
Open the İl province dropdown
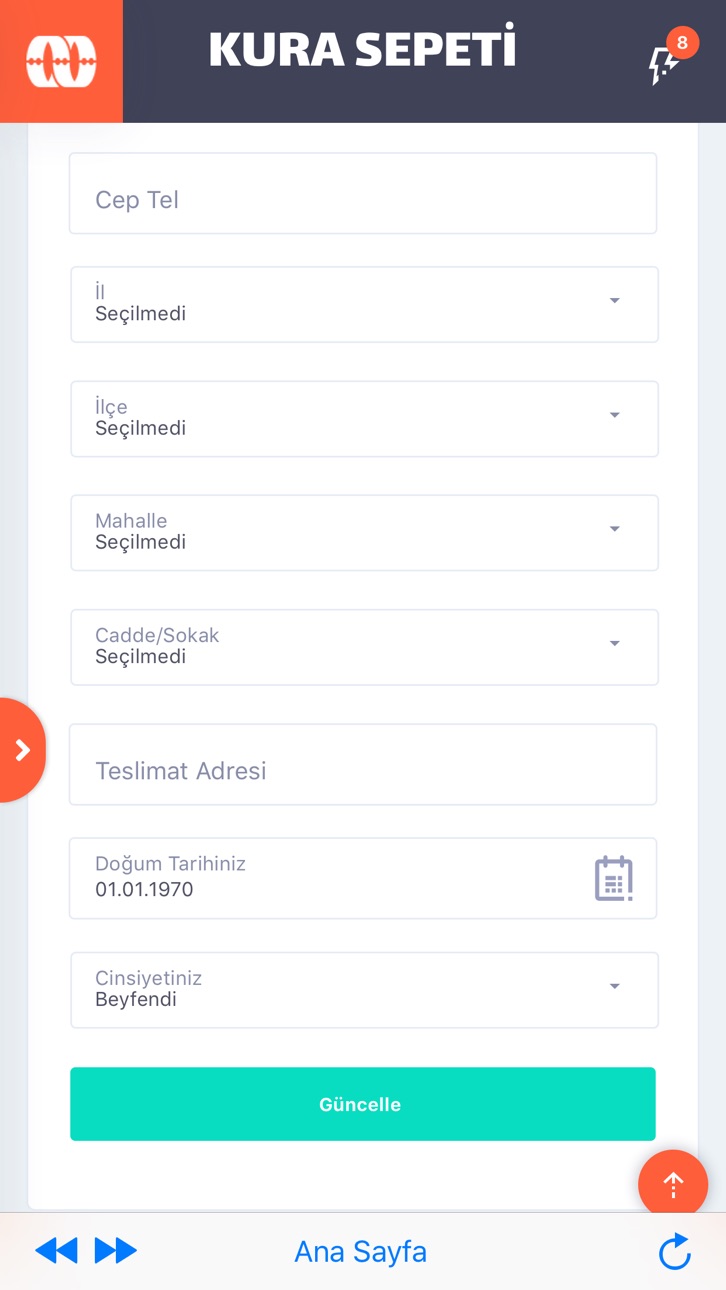click(x=364, y=304)
